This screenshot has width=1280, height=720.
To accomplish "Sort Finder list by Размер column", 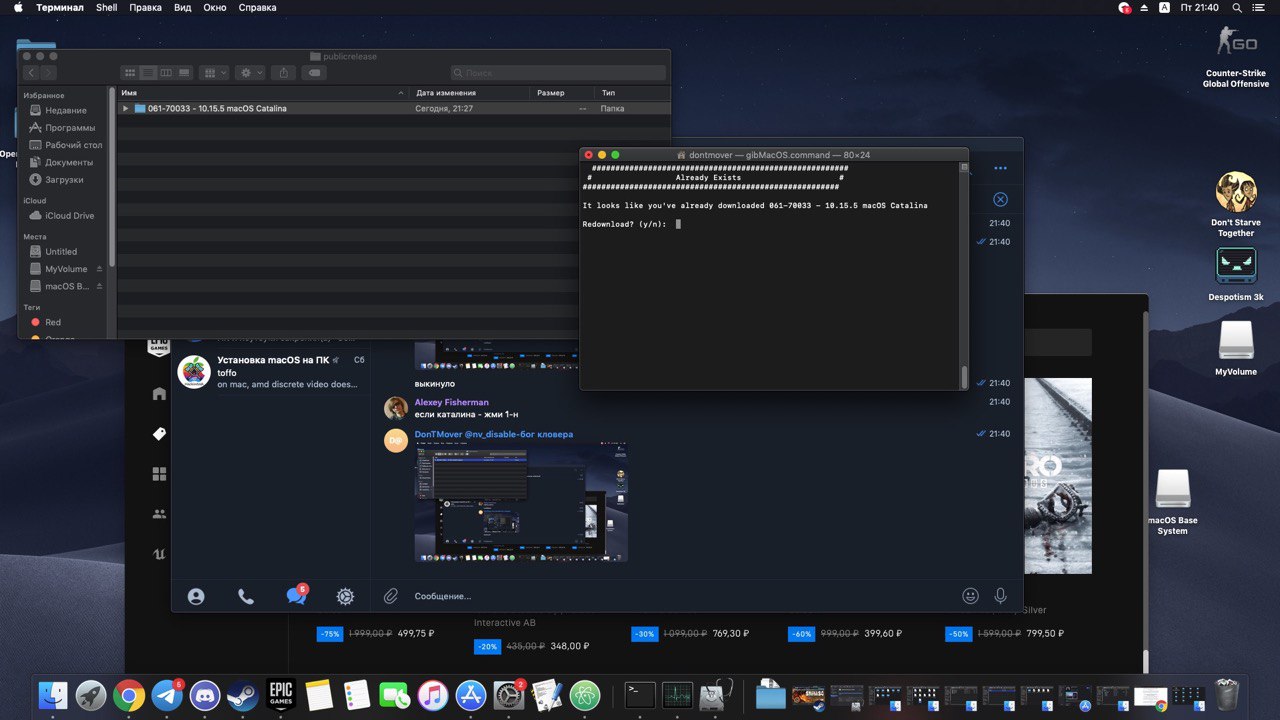I will [562, 93].
